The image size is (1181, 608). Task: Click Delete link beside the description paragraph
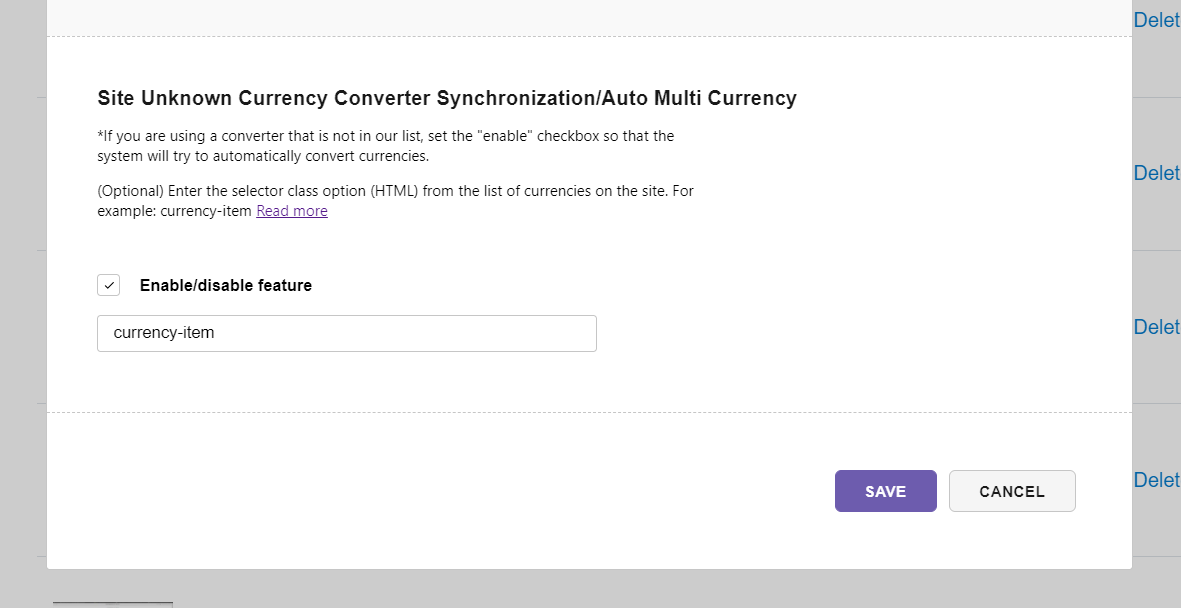coord(1157,173)
